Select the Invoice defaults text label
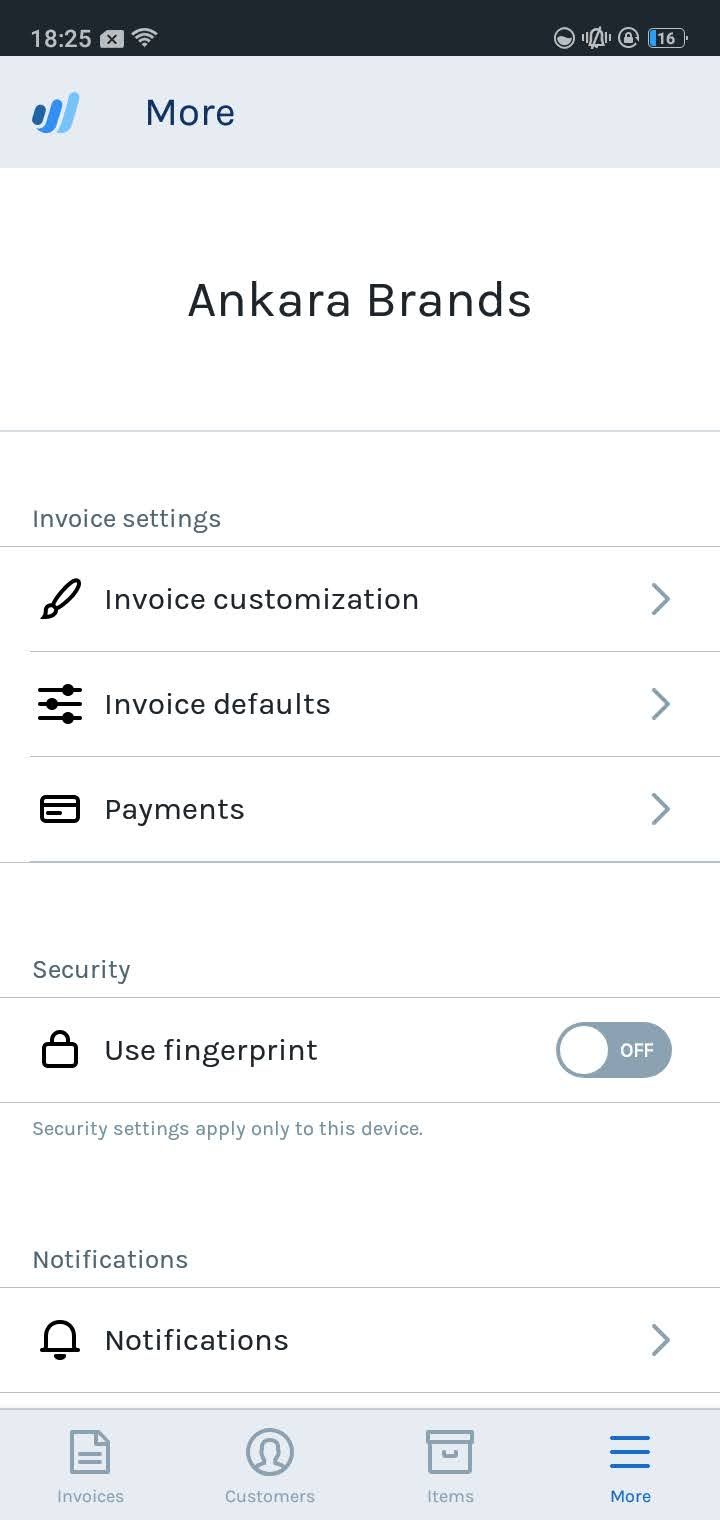720x1520 pixels. (x=217, y=704)
